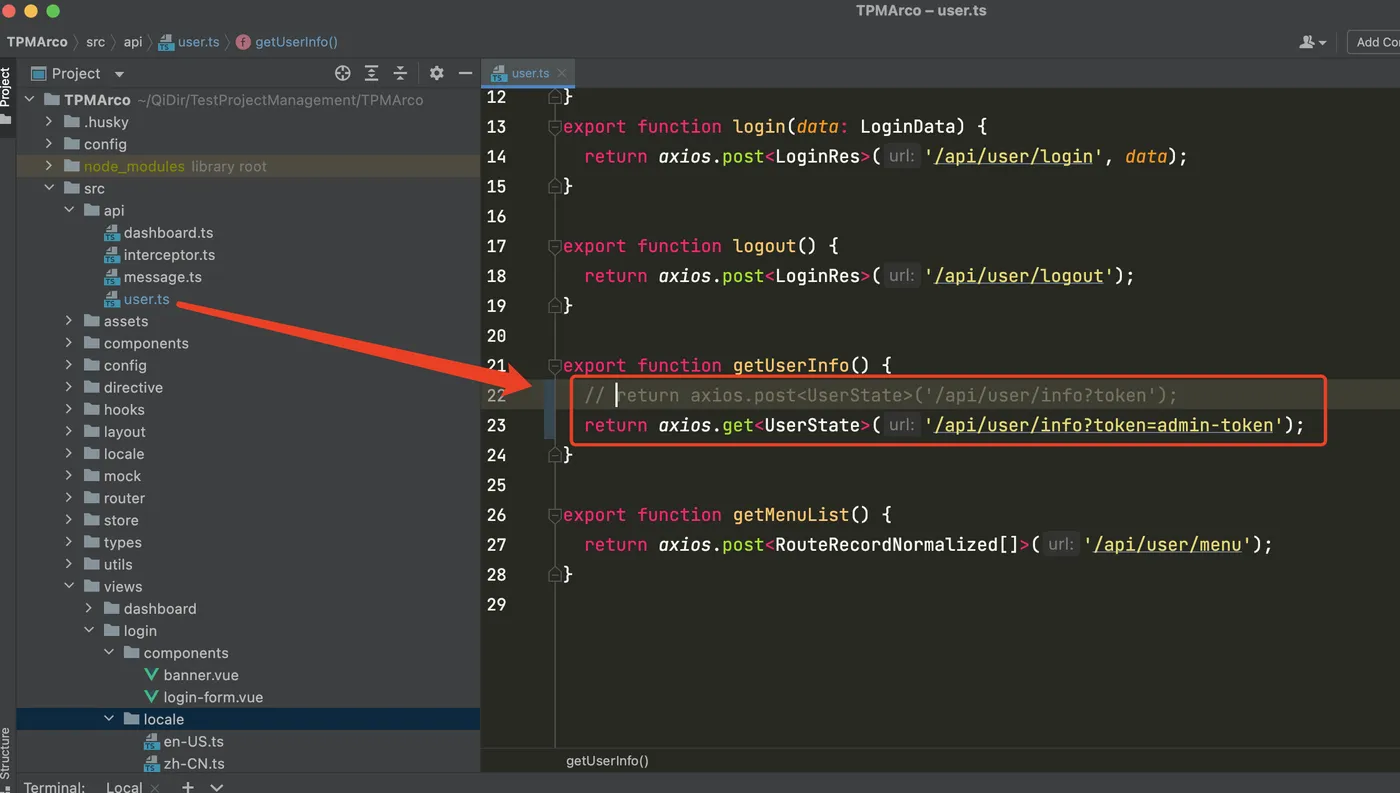Expand the dashboard folder under views

(89, 608)
